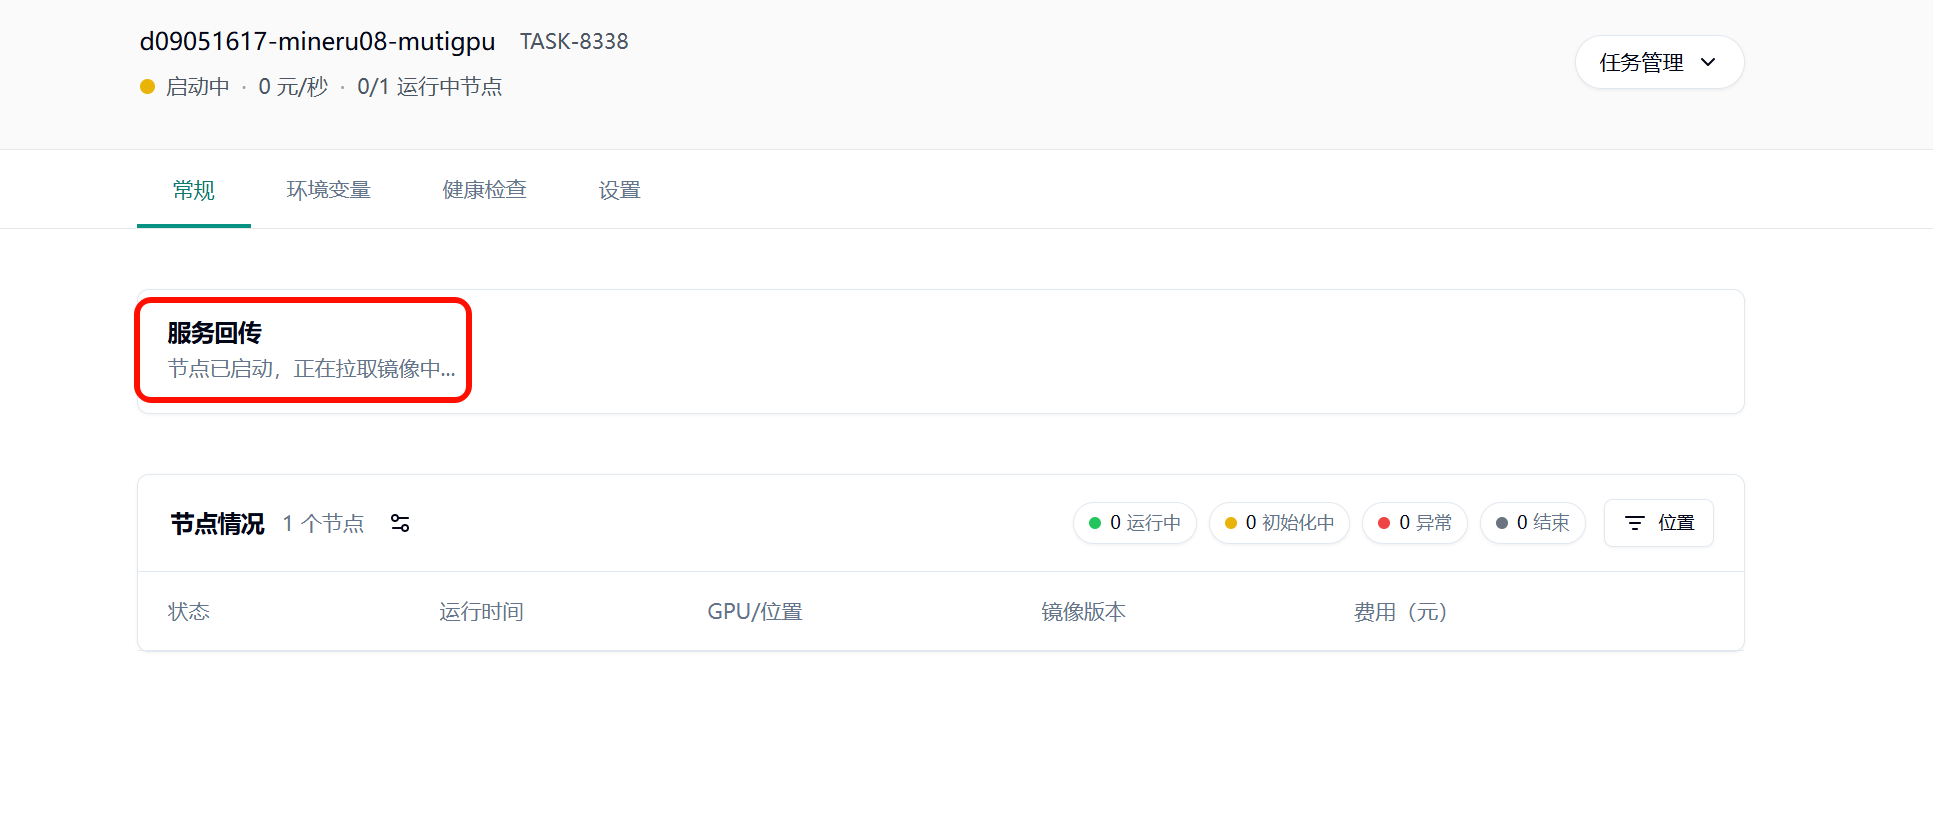This screenshot has width=1933, height=838.
Task: Click the TASK-8338 identifier
Action: coord(574,41)
